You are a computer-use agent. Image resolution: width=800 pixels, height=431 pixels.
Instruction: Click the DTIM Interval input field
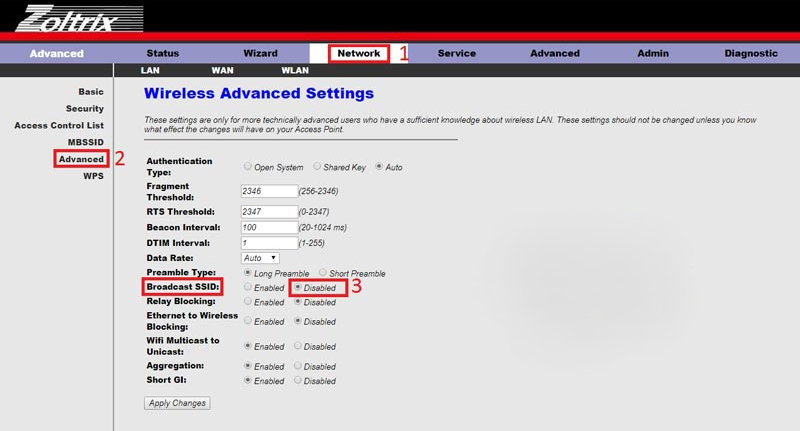(269, 243)
